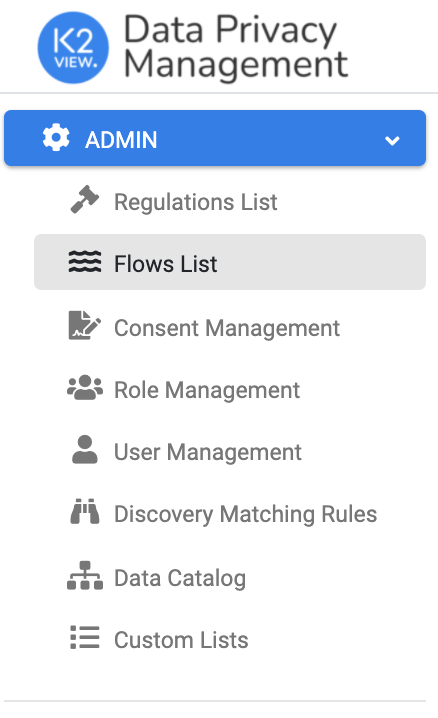438x718 pixels.
Task: Click the waves icon for Flows
Action: click(x=85, y=262)
